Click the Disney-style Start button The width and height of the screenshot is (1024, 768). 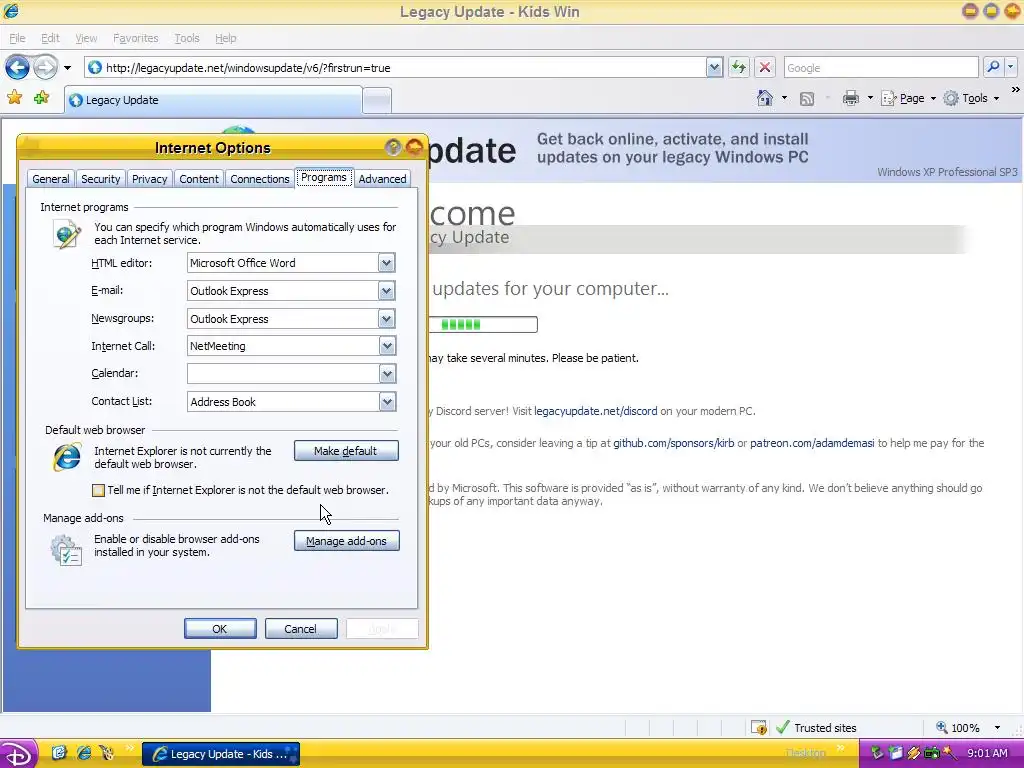point(18,754)
